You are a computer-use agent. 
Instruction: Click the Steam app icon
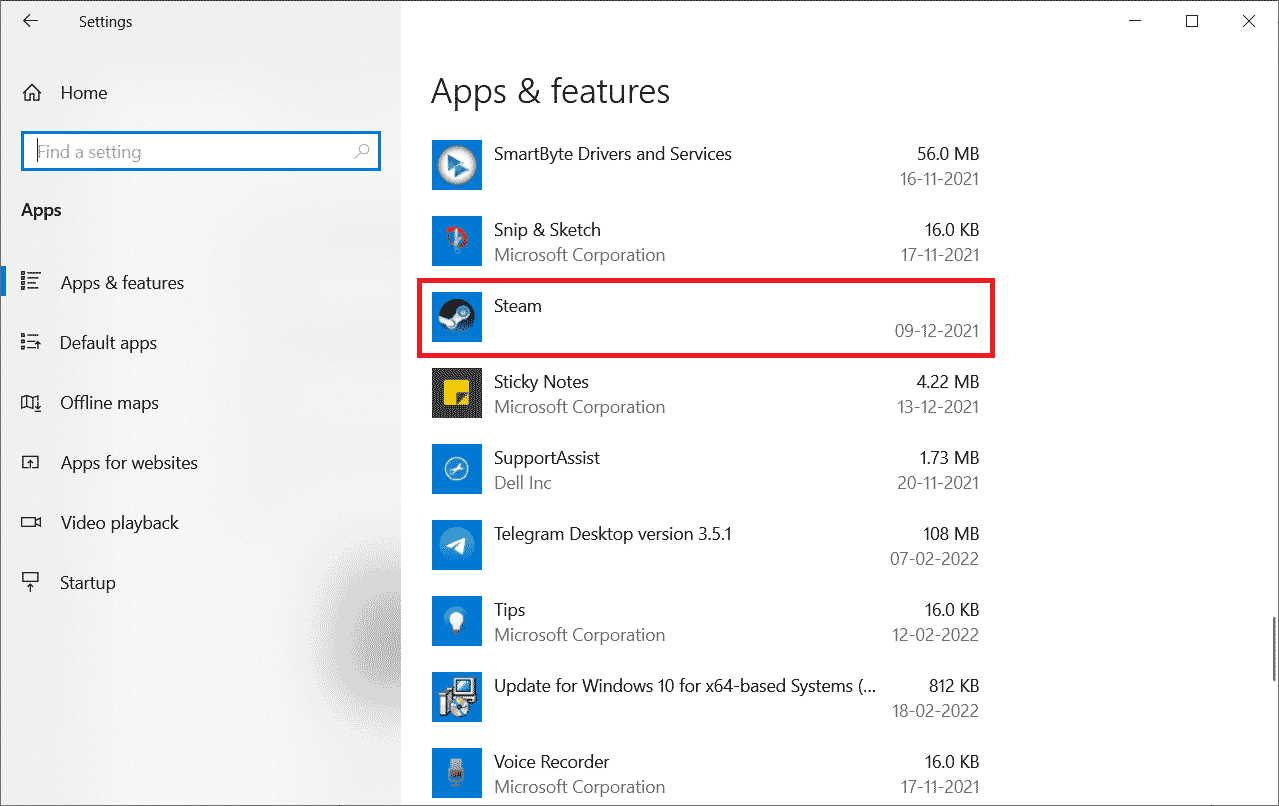pyautogui.click(x=457, y=317)
